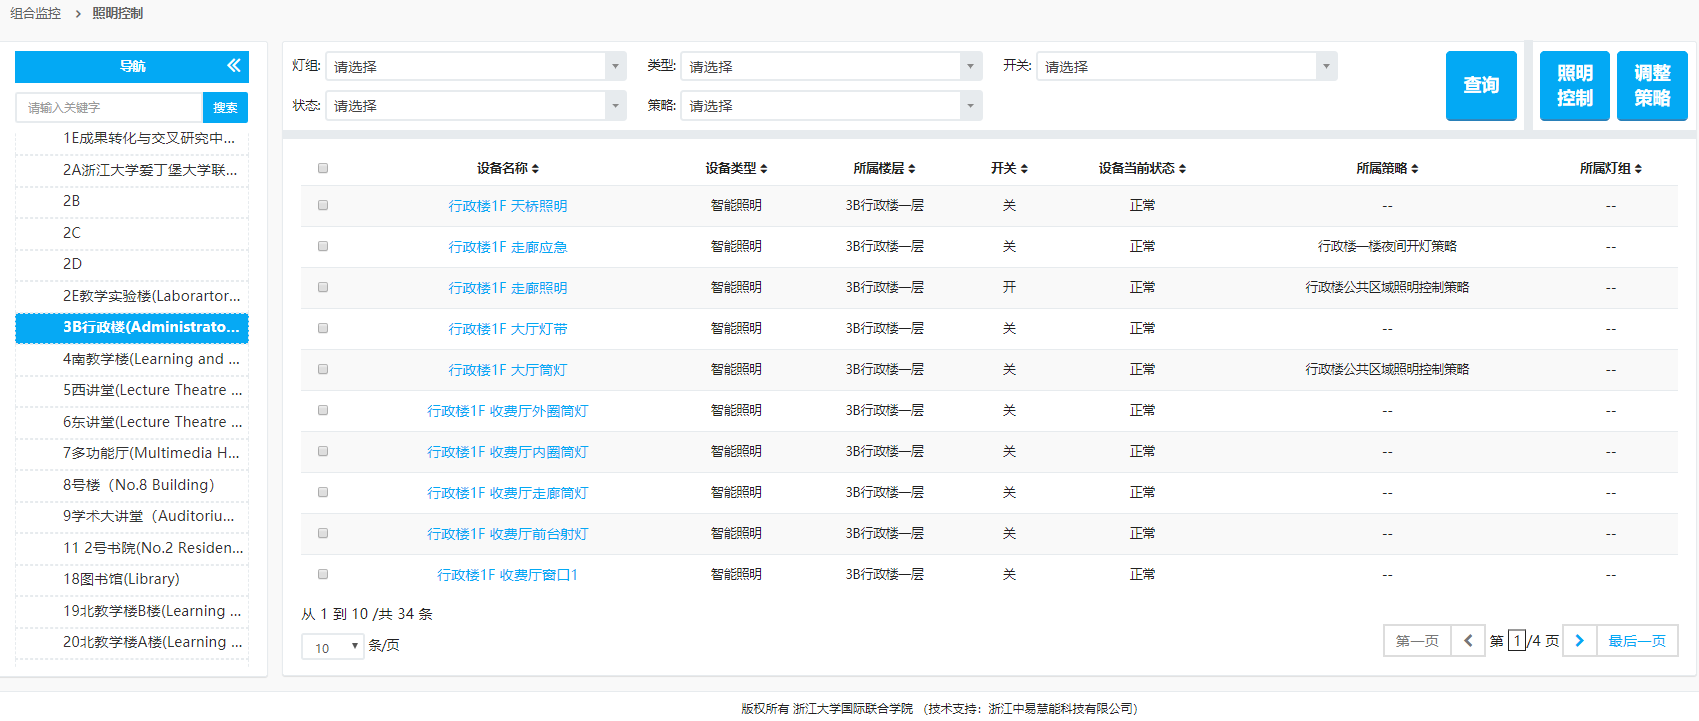The height and width of the screenshot is (721, 1699).
Task: Open device link 行政楼1F 收费厅内圈筒灯
Action: [508, 452]
